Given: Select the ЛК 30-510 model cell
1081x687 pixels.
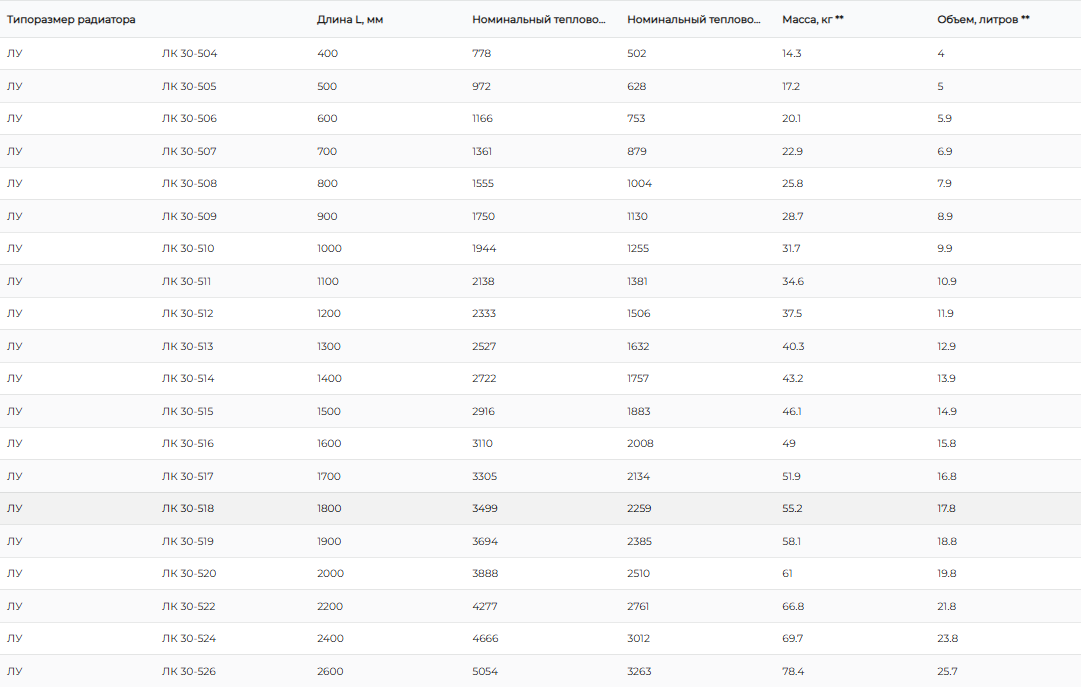Looking at the screenshot, I should (x=188, y=249).
